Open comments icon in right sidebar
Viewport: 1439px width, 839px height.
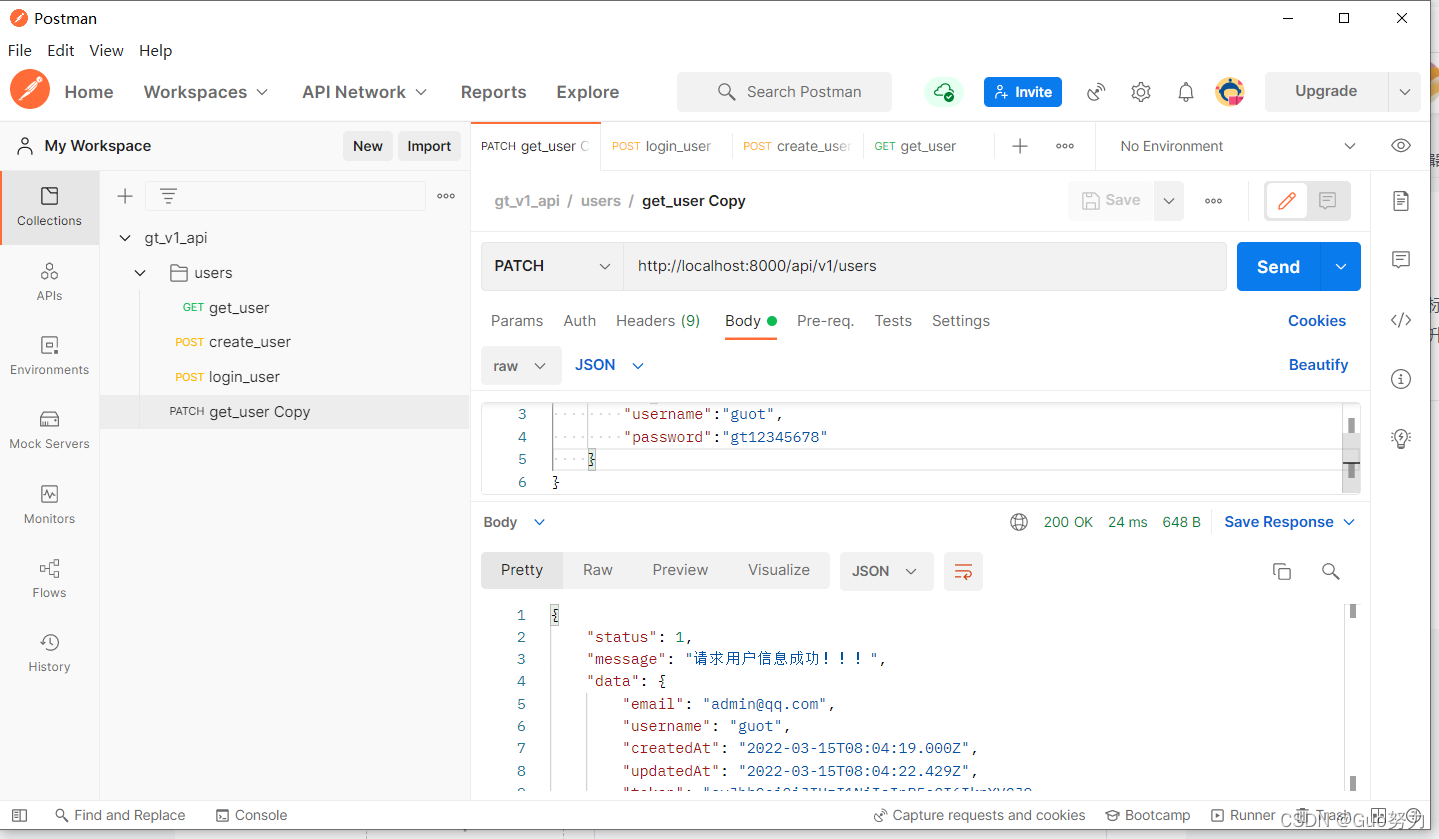[x=1401, y=260]
